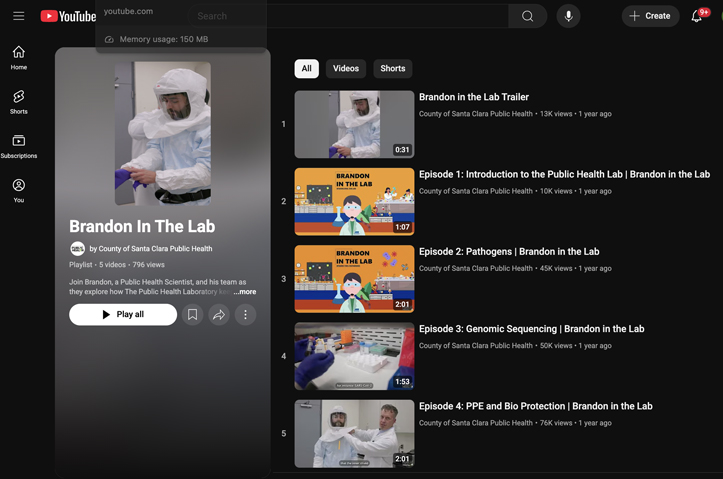Click the search magnifier button
This screenshot has height=479, width=723.
pyautogui.click(x=527, y=16)
